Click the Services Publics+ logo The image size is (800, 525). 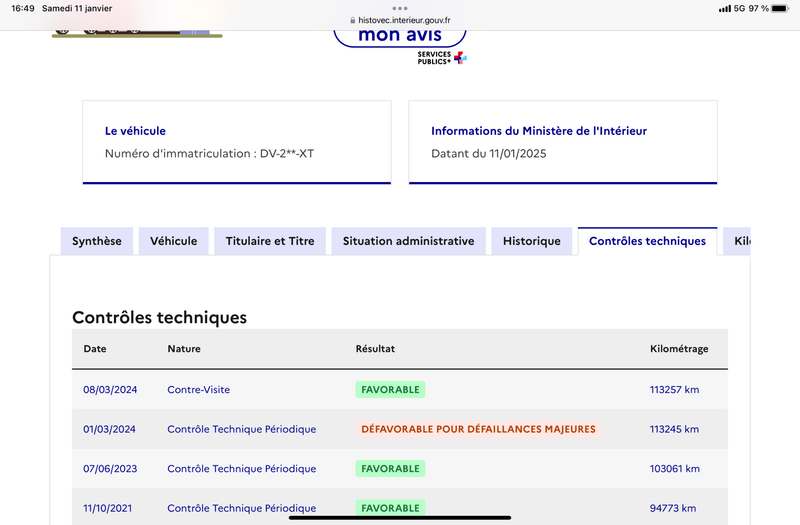click(442, 58)
